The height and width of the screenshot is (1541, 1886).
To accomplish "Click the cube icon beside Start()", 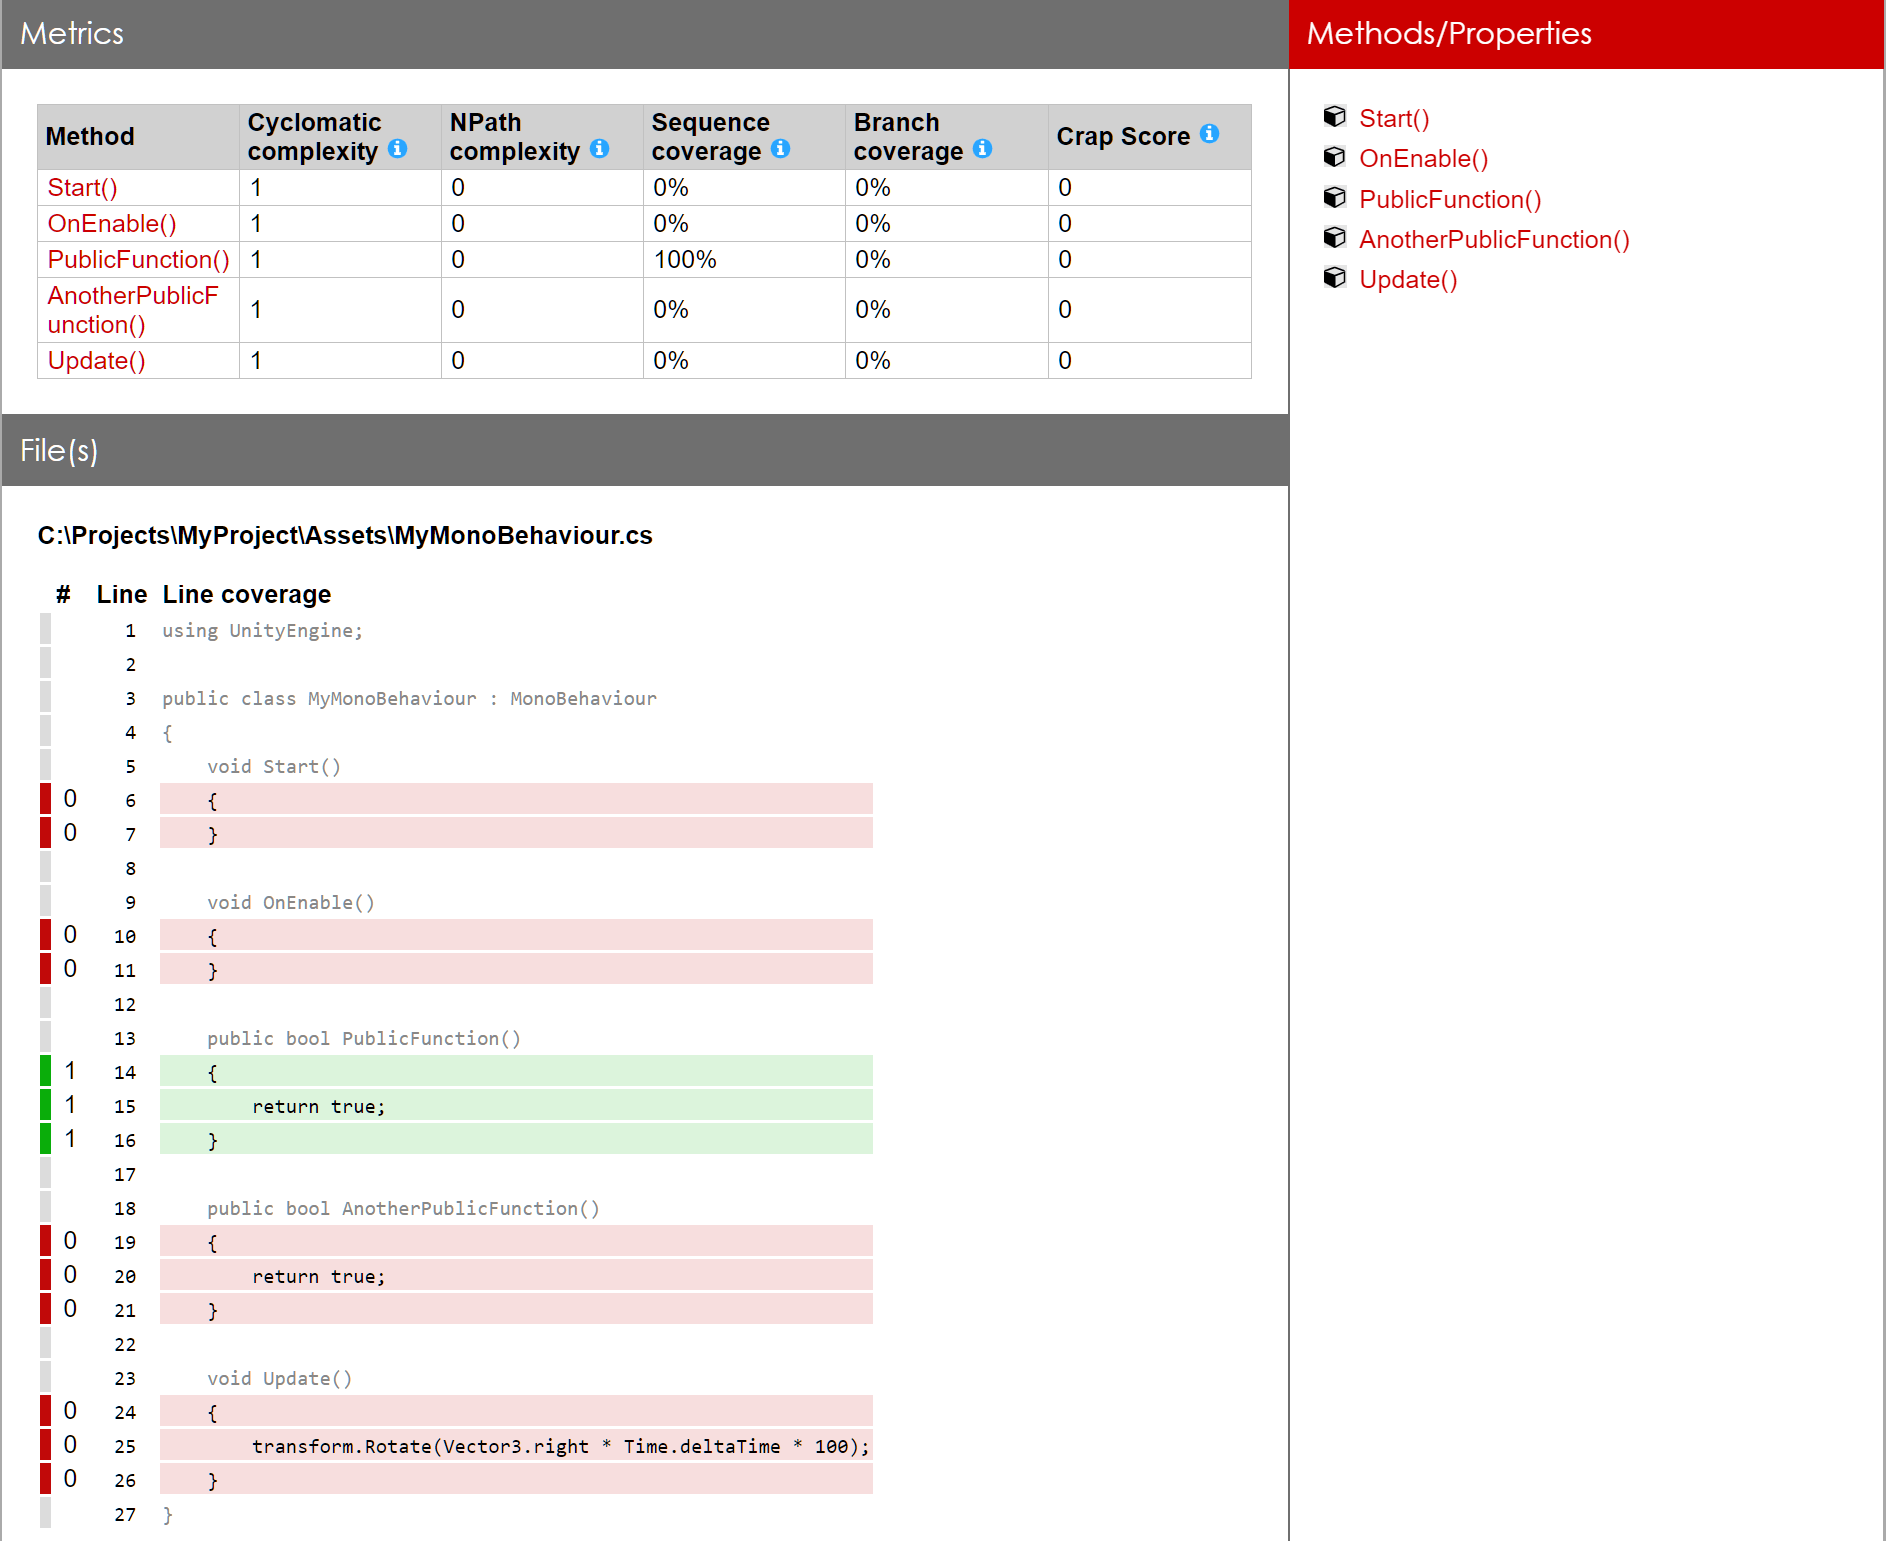I will pos(1335,116).
